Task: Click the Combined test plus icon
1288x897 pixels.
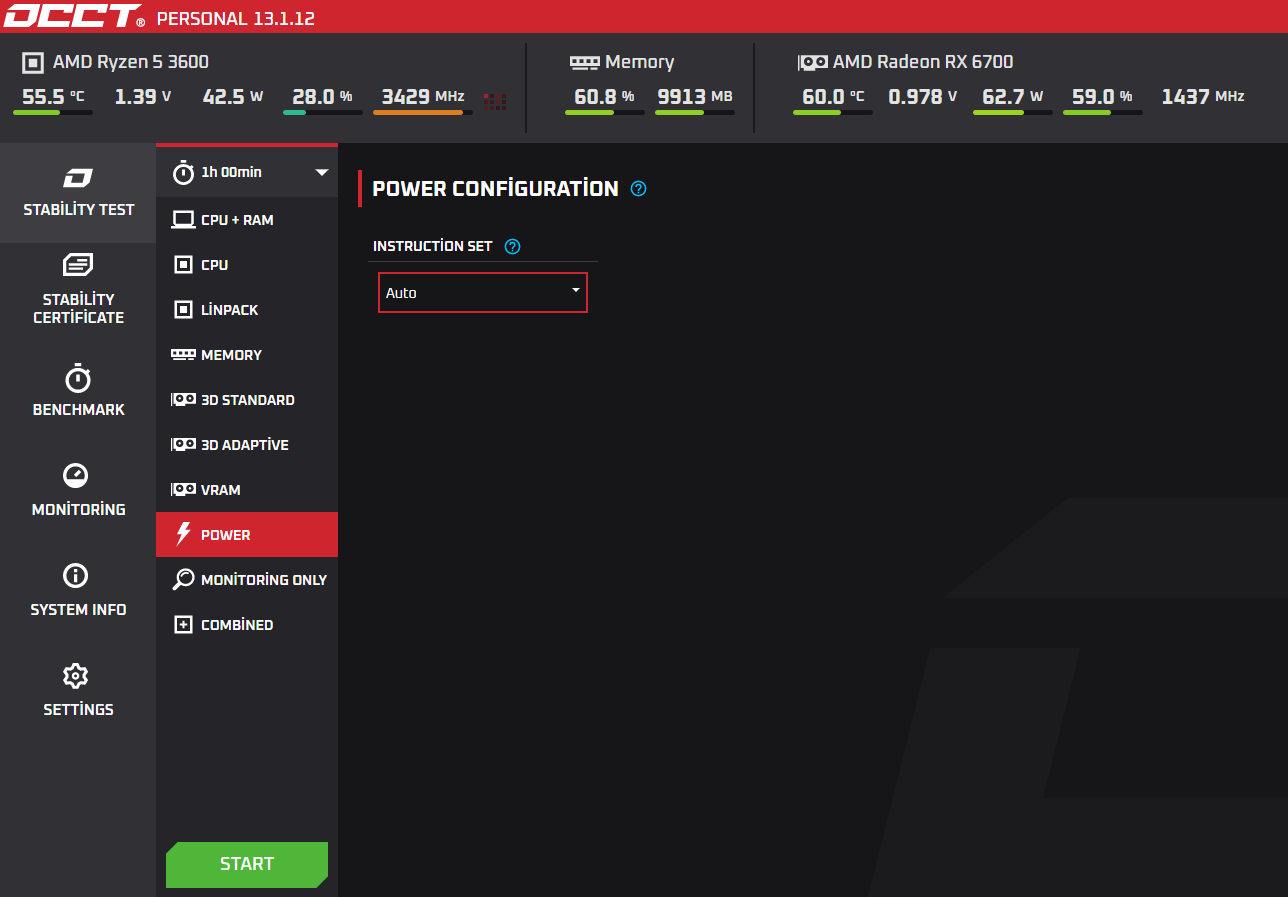Action: (183, 625)
